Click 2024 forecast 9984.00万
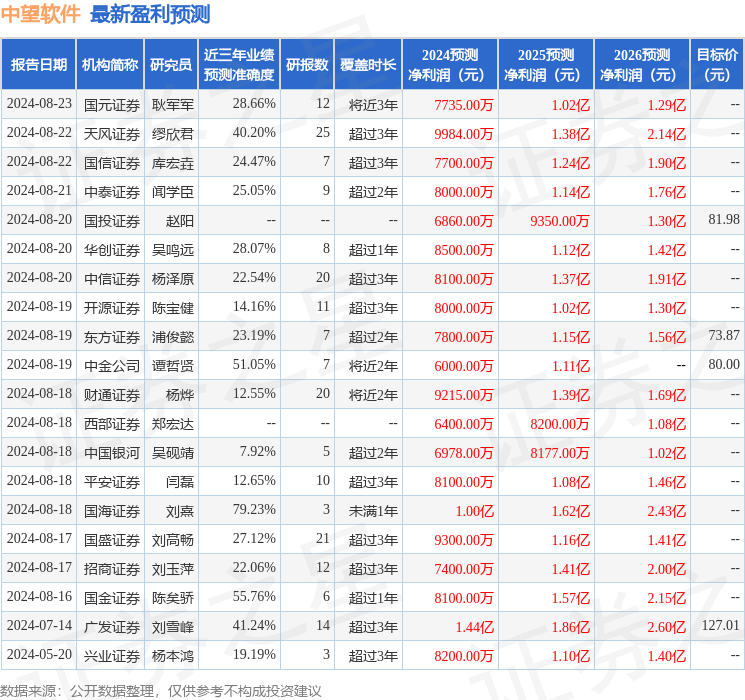745x700 pixels. pyautogui.click(x=464, y=134)
